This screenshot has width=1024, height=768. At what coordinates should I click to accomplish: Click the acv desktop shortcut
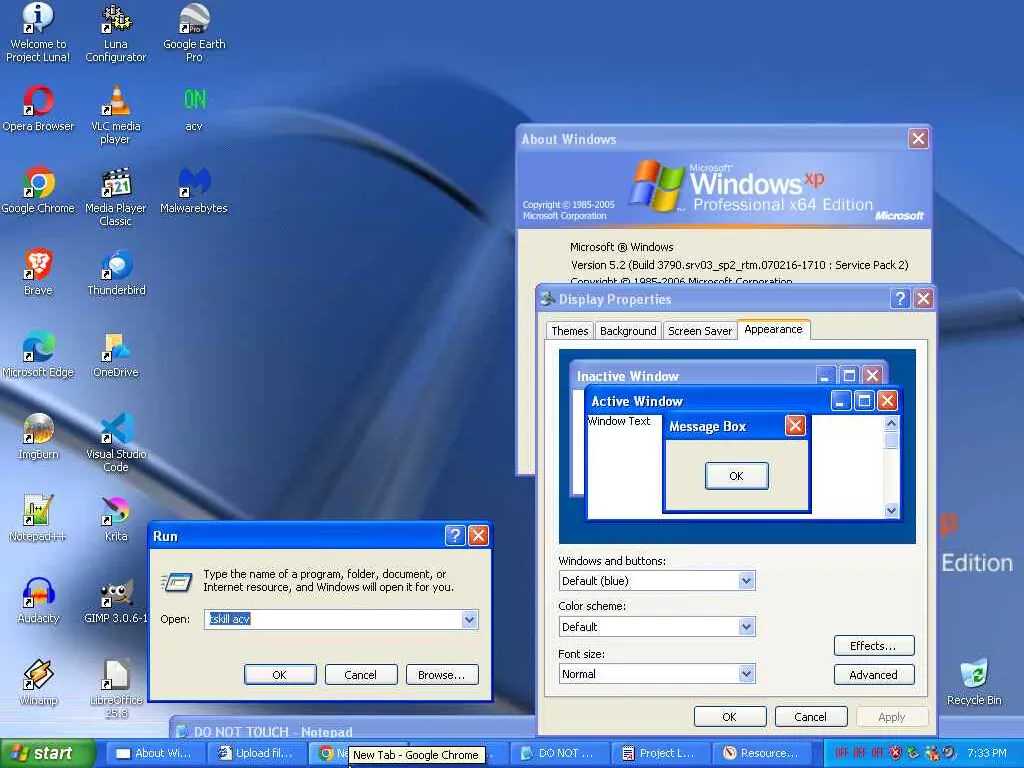click(x=194, y=109)
